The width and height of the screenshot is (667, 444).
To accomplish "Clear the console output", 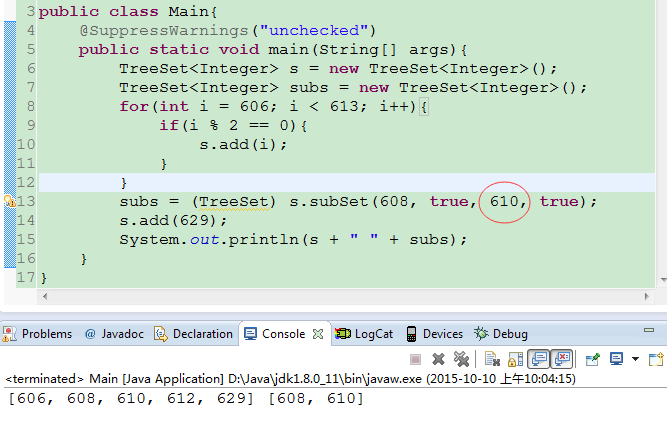I will [x=492, y=359].
